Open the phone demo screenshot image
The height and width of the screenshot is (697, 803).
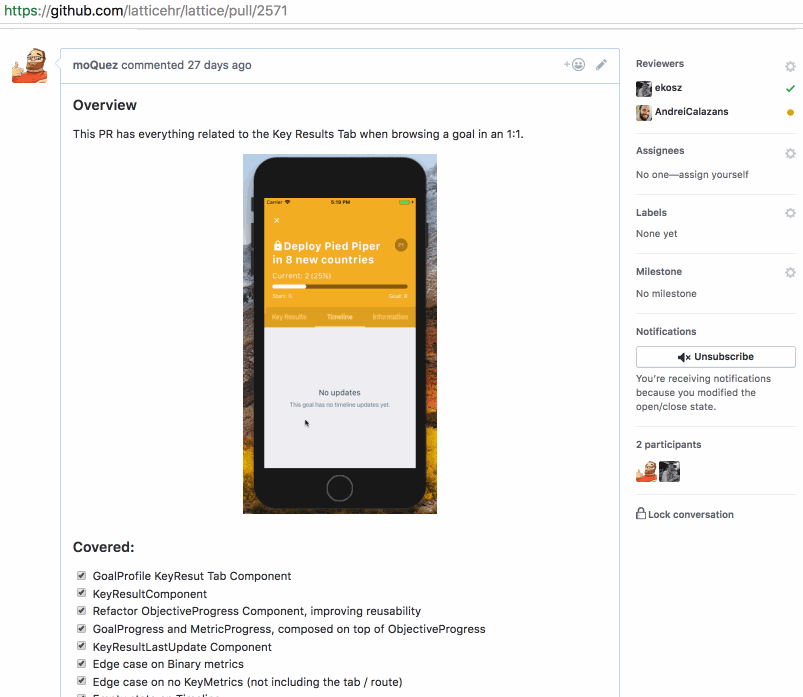pos(340,334)
